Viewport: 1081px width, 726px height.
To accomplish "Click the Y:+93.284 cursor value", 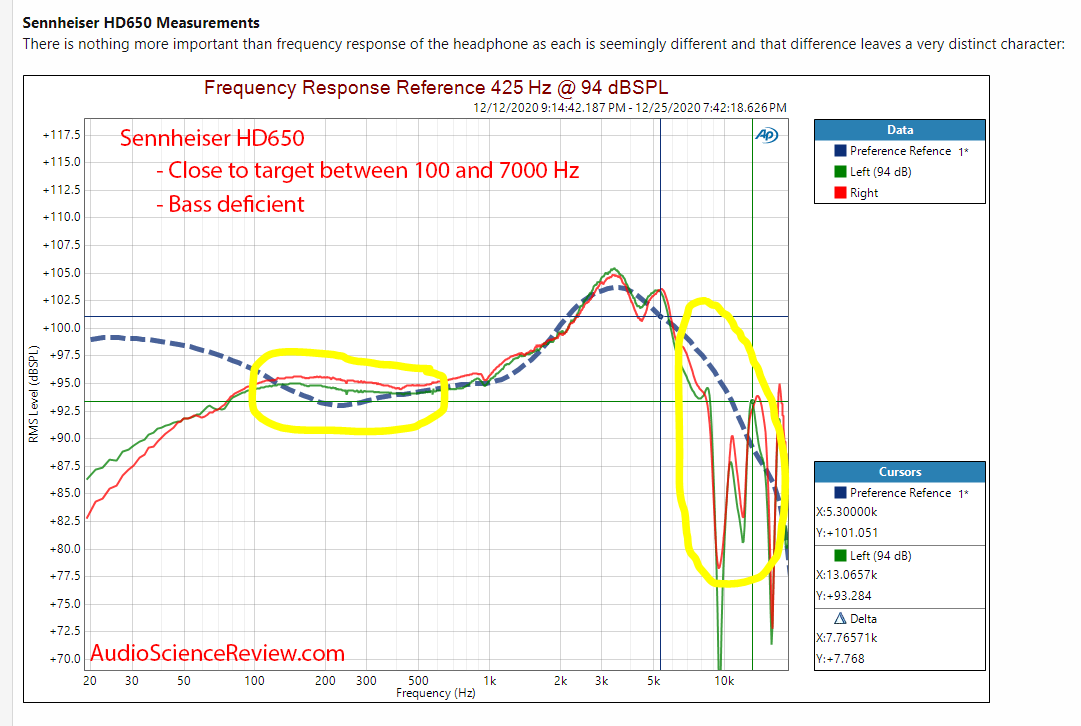I will tap(845, 595).
